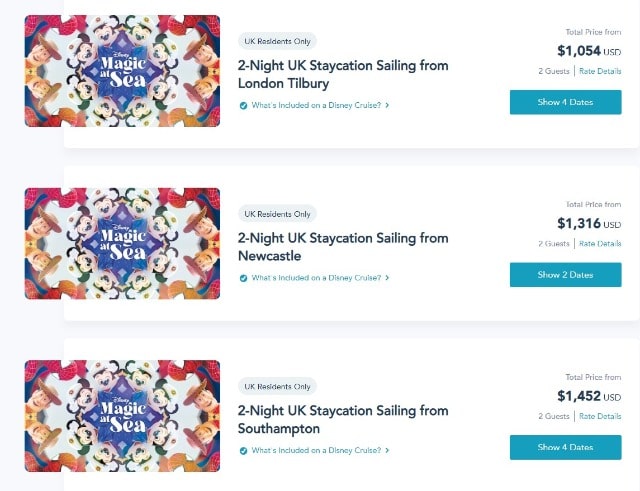Show 4 Dates for London Tilbury sailing

click(565, 102)
